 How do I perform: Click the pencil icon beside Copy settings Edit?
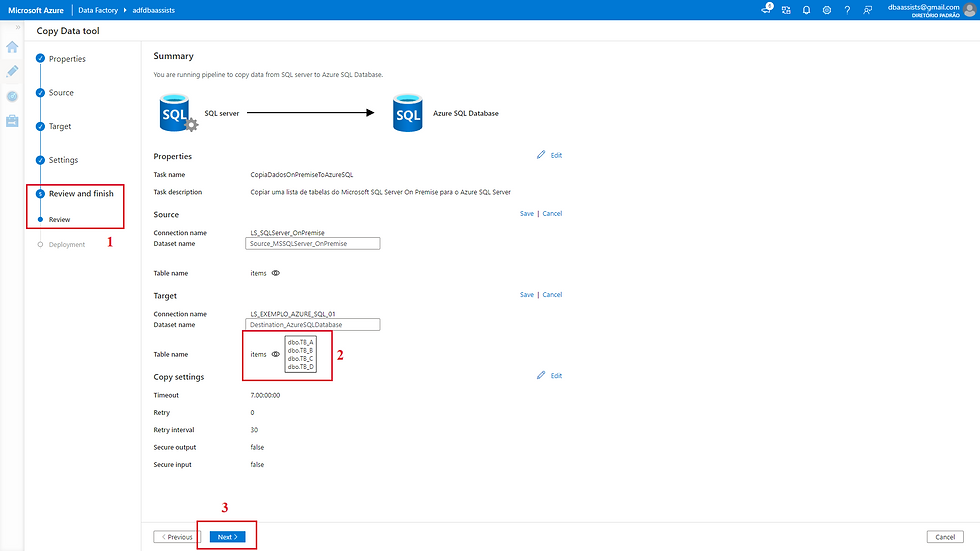tap(541, 375)
